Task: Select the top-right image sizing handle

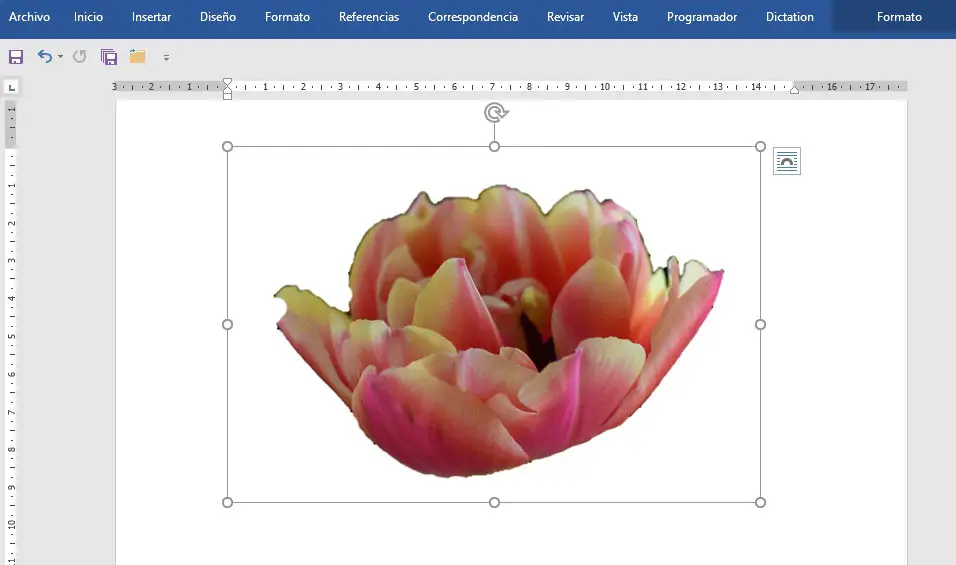Action: (760, 146)
